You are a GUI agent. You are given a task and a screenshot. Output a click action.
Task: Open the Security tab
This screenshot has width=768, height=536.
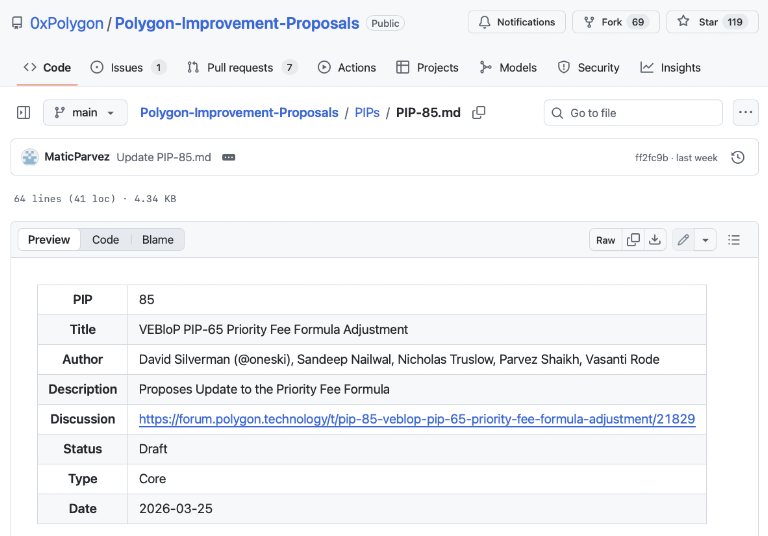click(x=588, y=68)
